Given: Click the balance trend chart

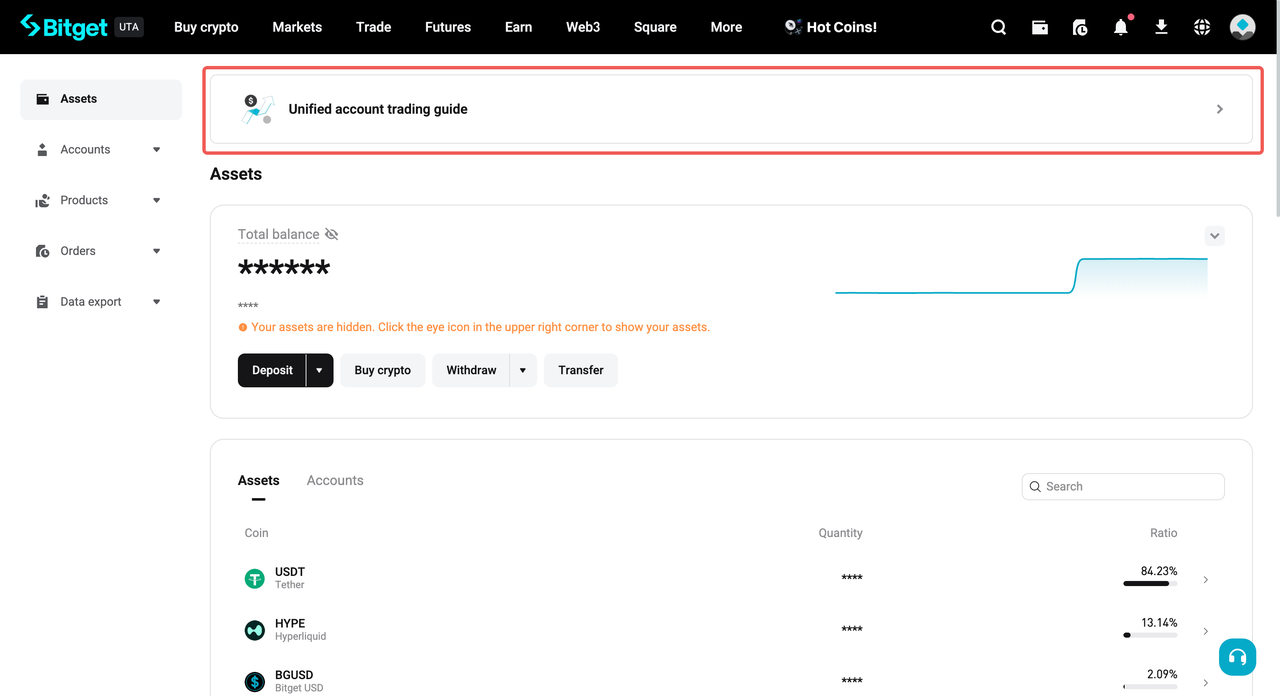Looking at the screenshot, I should click(1021, 276).
